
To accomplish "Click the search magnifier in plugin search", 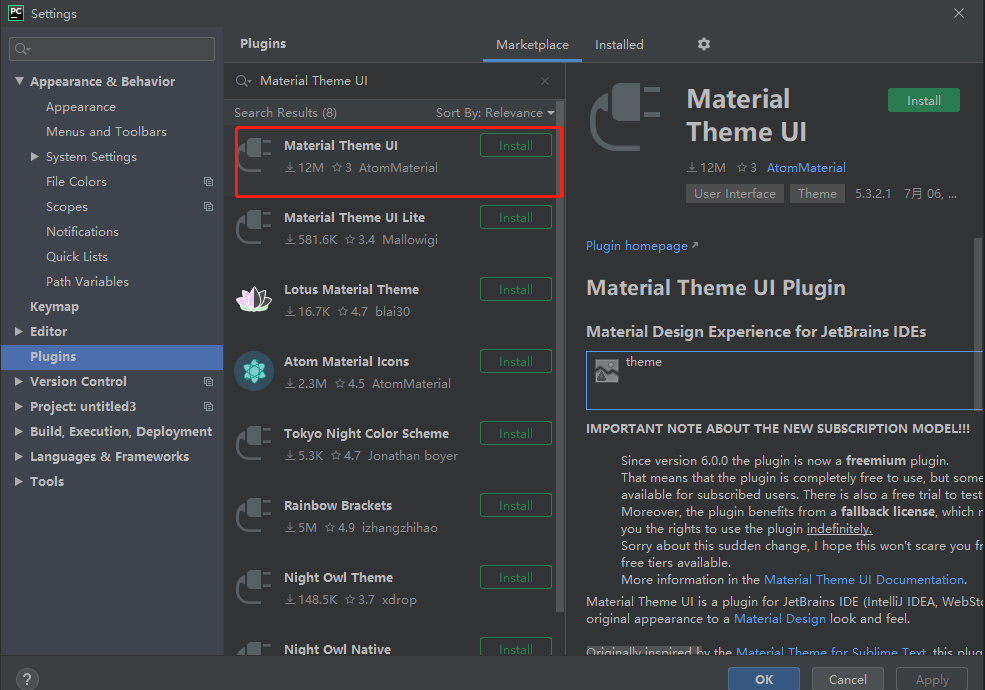I will [x=243, y=81].
